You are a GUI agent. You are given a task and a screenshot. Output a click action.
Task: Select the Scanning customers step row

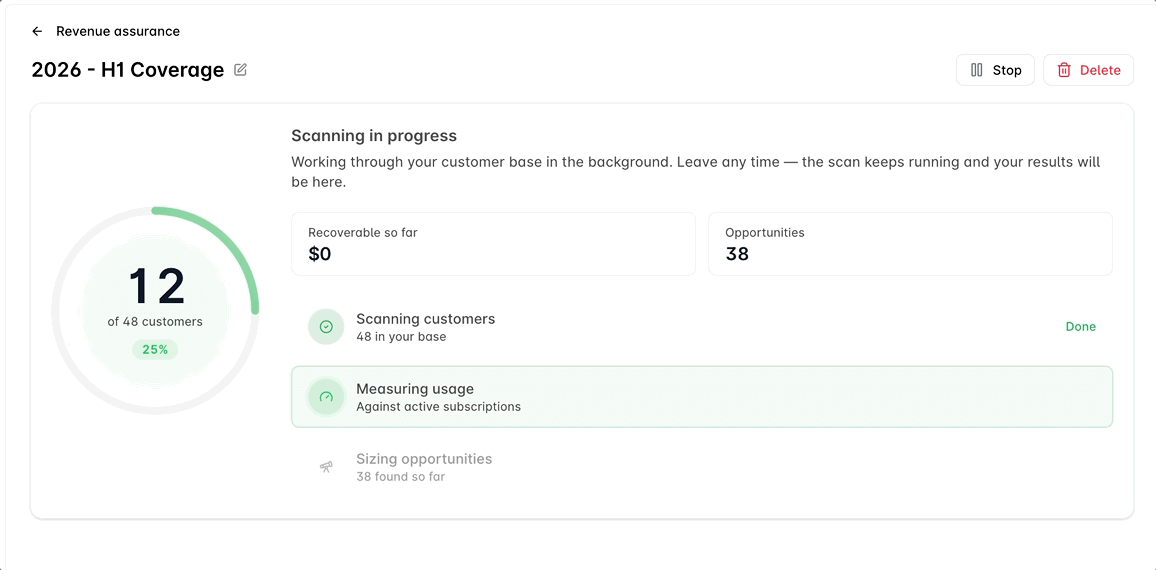tap(702, 327)
